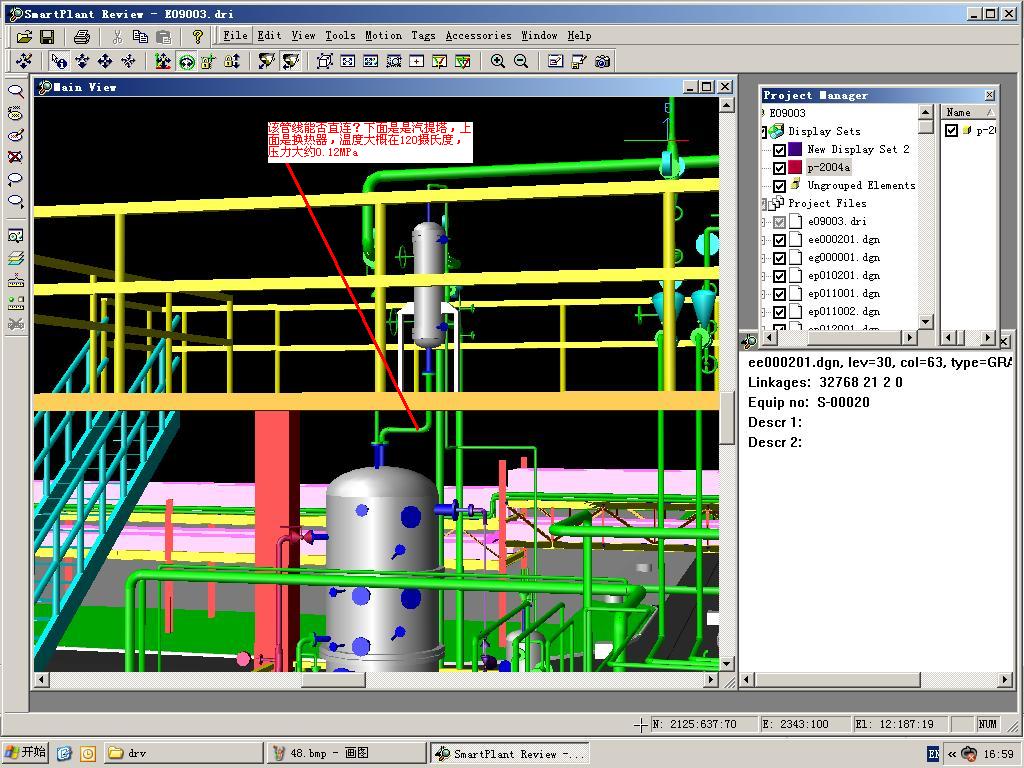Open the Windows Start button 开始
The width and height of the screenshot is (1024, 768).
pos(25,753)
